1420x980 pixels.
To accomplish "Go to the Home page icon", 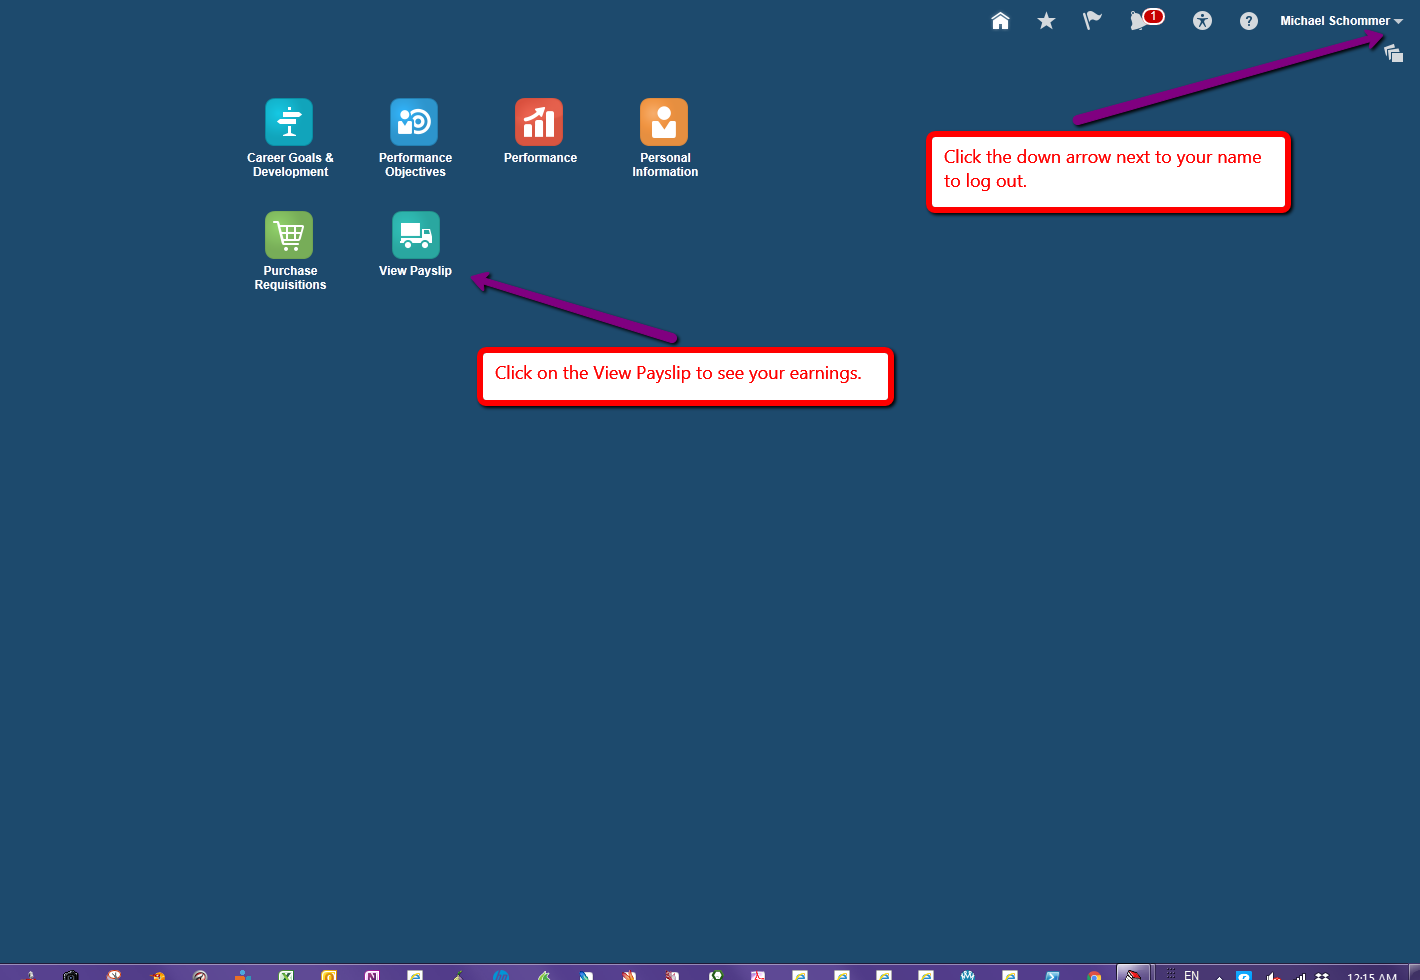I will click(1000, 21).
